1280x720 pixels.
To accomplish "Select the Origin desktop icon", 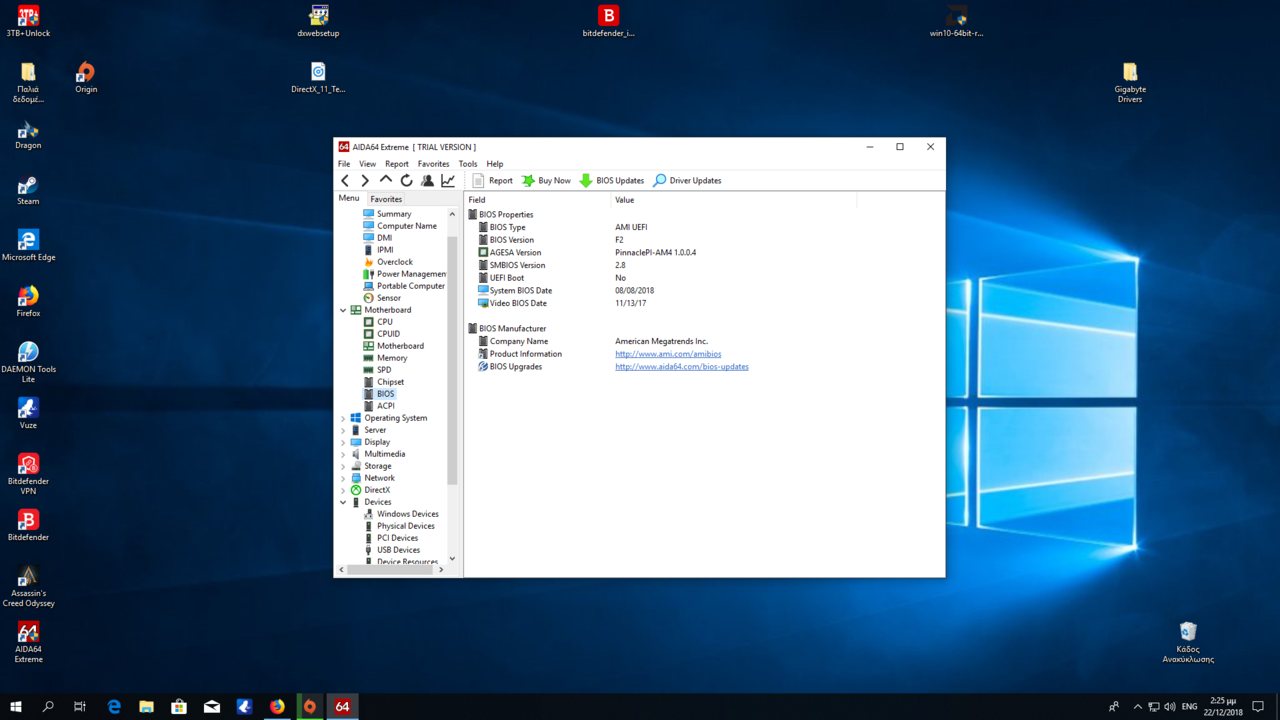I will pos(86,78).
